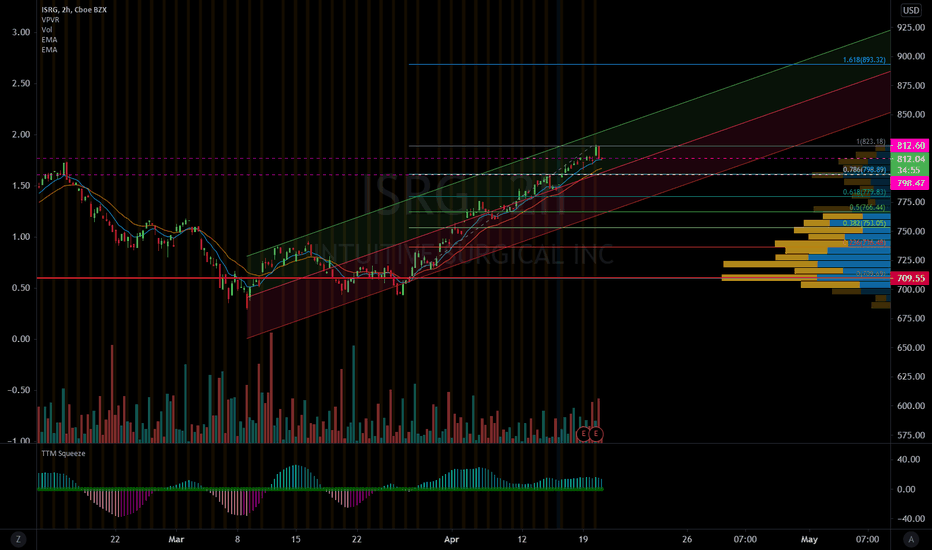Click the 0.786(798.89) Fibonacci level label
The width and height of the screenshot is (932, 550).
(x=864, y=170)
